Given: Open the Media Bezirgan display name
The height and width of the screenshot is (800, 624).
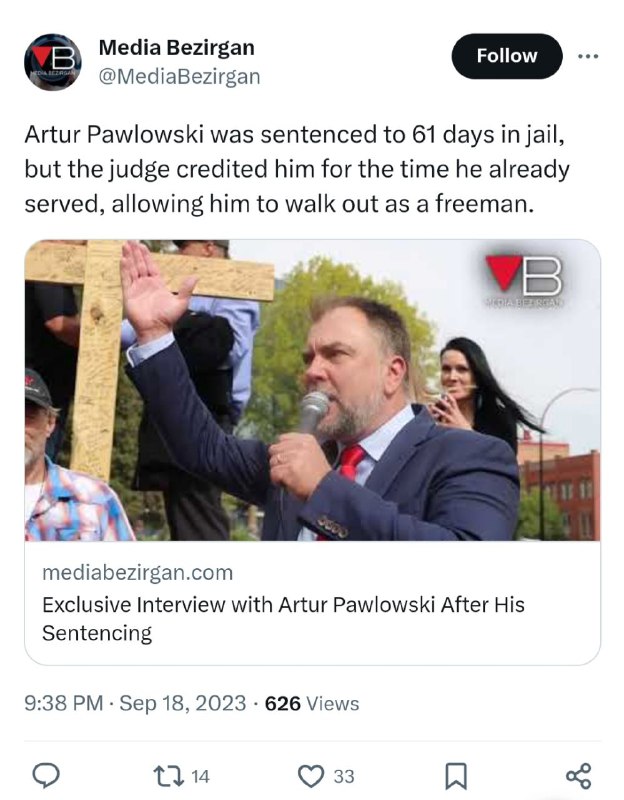Looking at the screenshot, I should click(177, 47).
